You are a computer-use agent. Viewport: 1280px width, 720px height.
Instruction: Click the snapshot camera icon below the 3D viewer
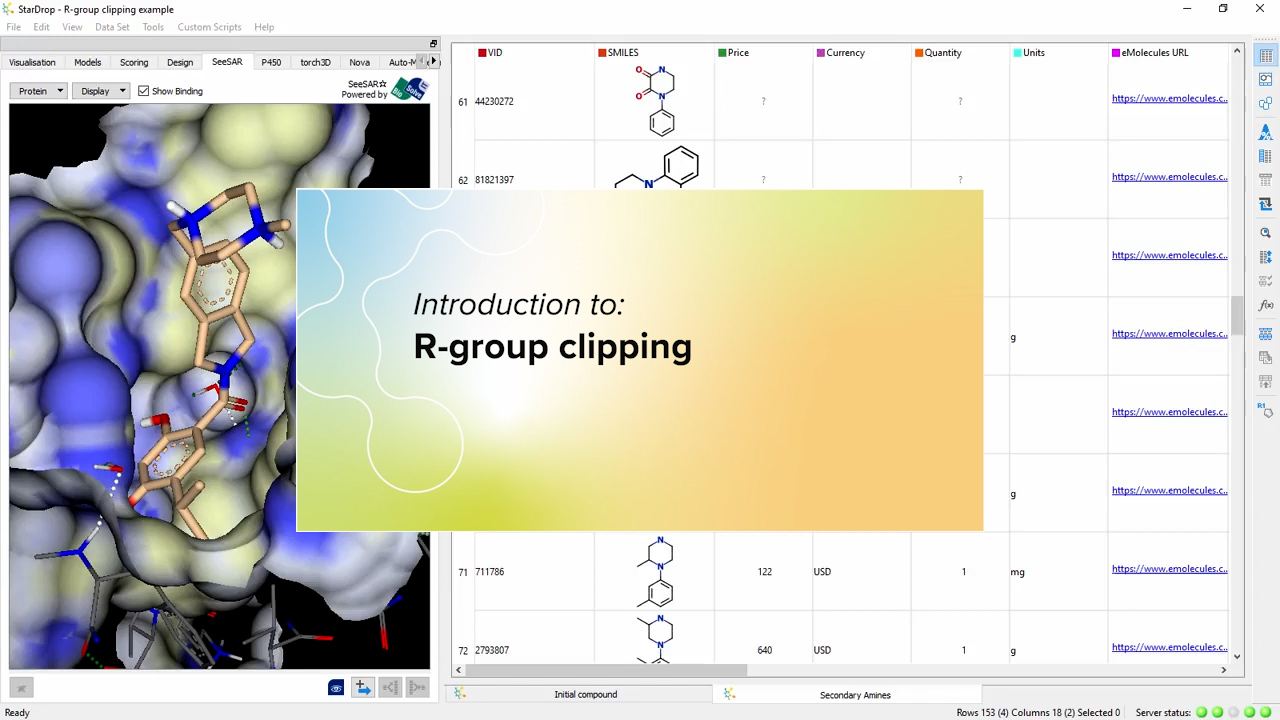point(335,688)
